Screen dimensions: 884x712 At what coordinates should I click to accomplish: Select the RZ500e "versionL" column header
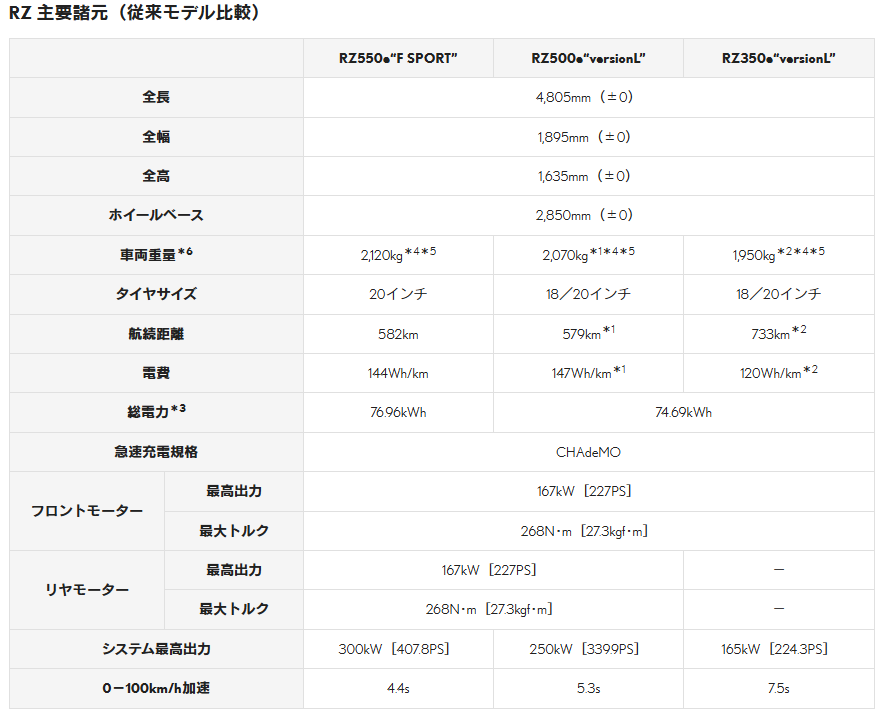588,58
